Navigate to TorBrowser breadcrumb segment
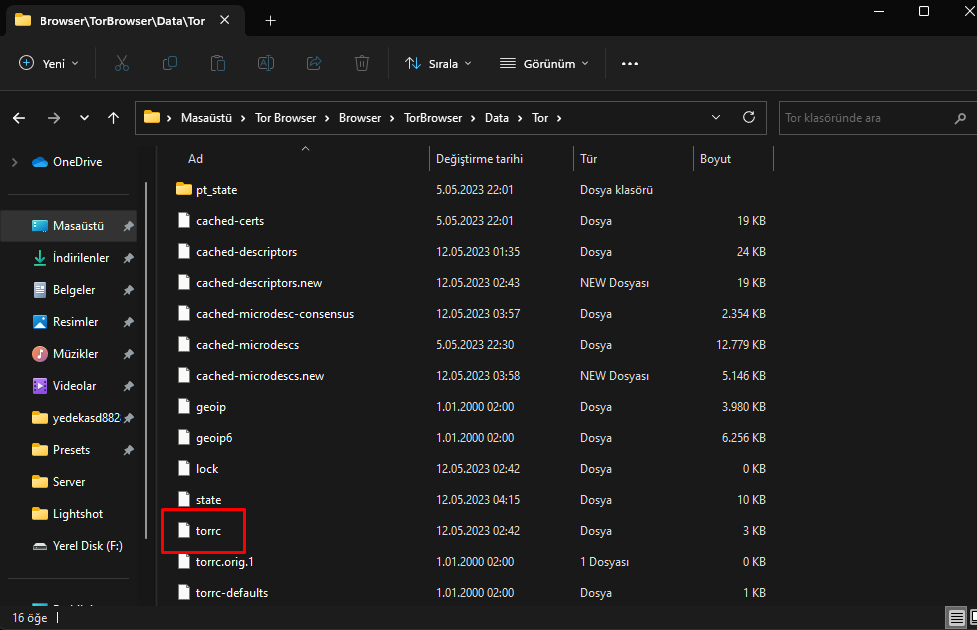The image size is (977, 630). (x=433, y=118)
